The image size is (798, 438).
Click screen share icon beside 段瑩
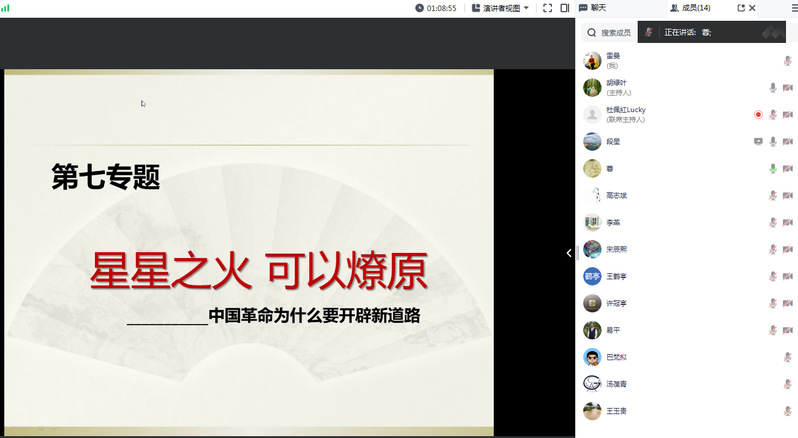point(758,141)
